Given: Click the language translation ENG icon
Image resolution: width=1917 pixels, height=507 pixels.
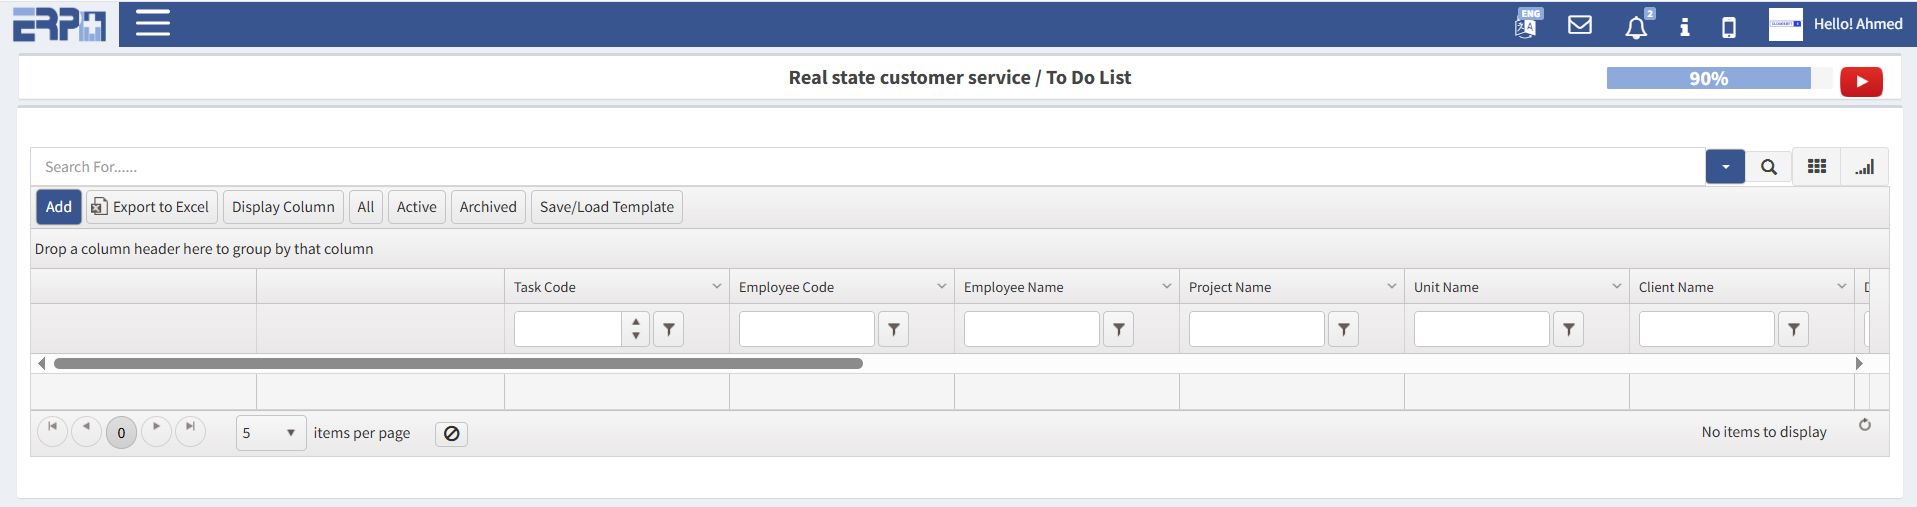Looking at the screenshot, I should 1527,24.
